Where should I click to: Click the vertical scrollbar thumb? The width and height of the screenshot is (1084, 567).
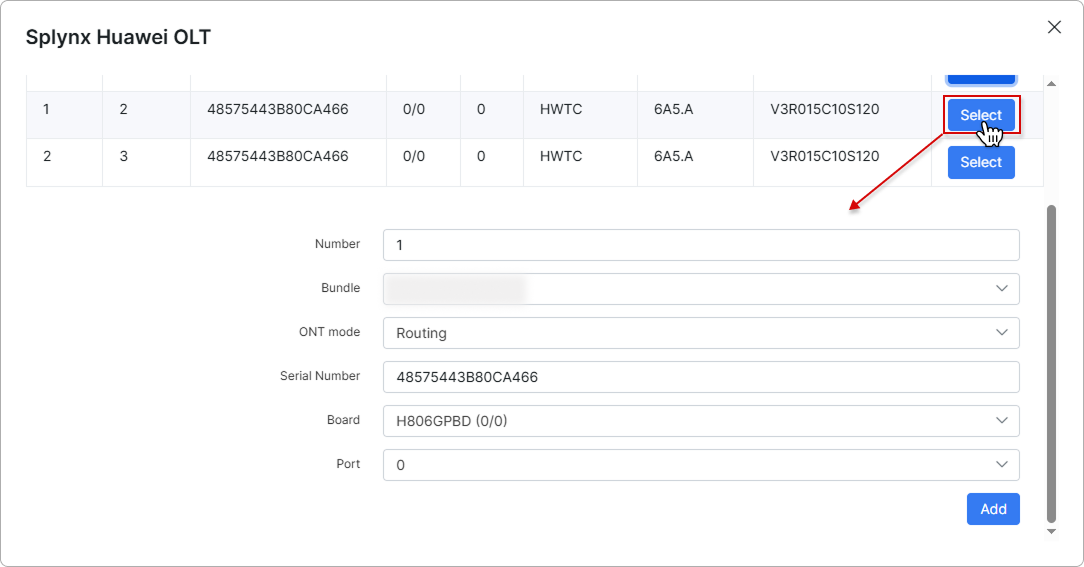(1052, 364)
